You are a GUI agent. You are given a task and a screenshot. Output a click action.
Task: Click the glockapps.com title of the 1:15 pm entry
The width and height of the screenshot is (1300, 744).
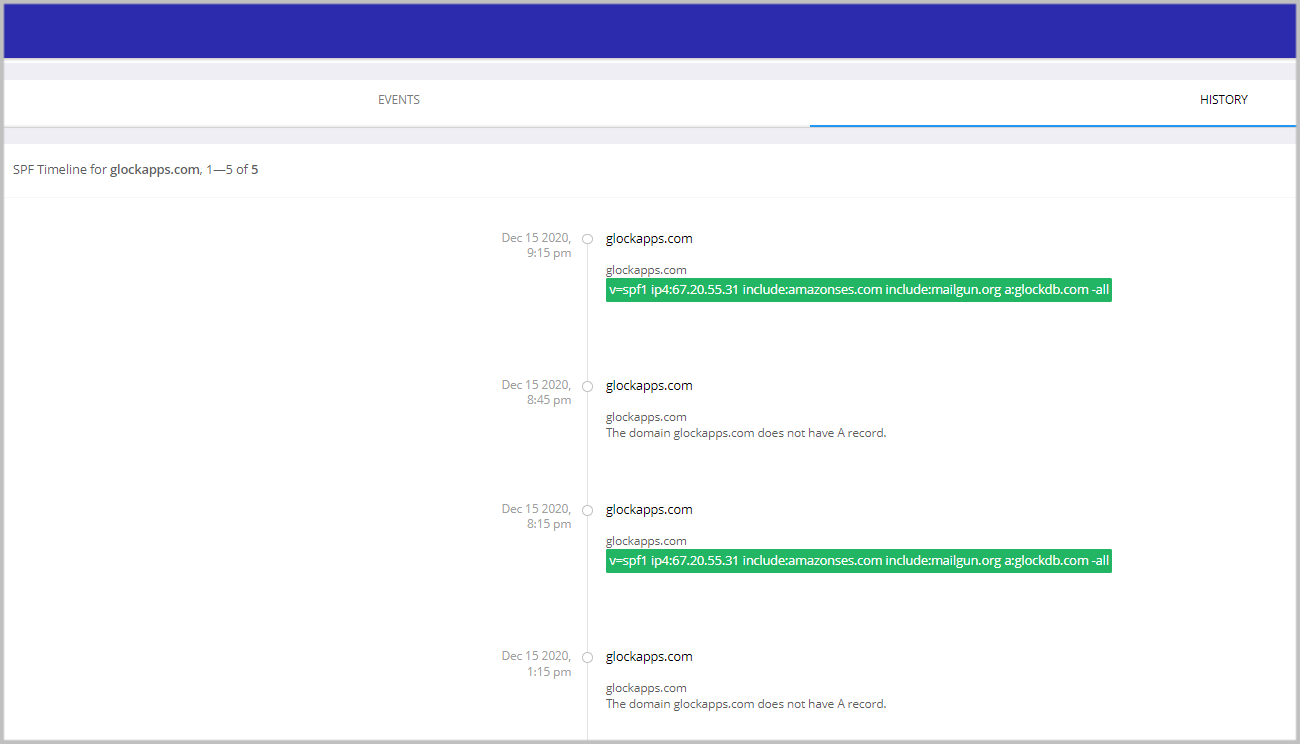click(x=649, y=657)
